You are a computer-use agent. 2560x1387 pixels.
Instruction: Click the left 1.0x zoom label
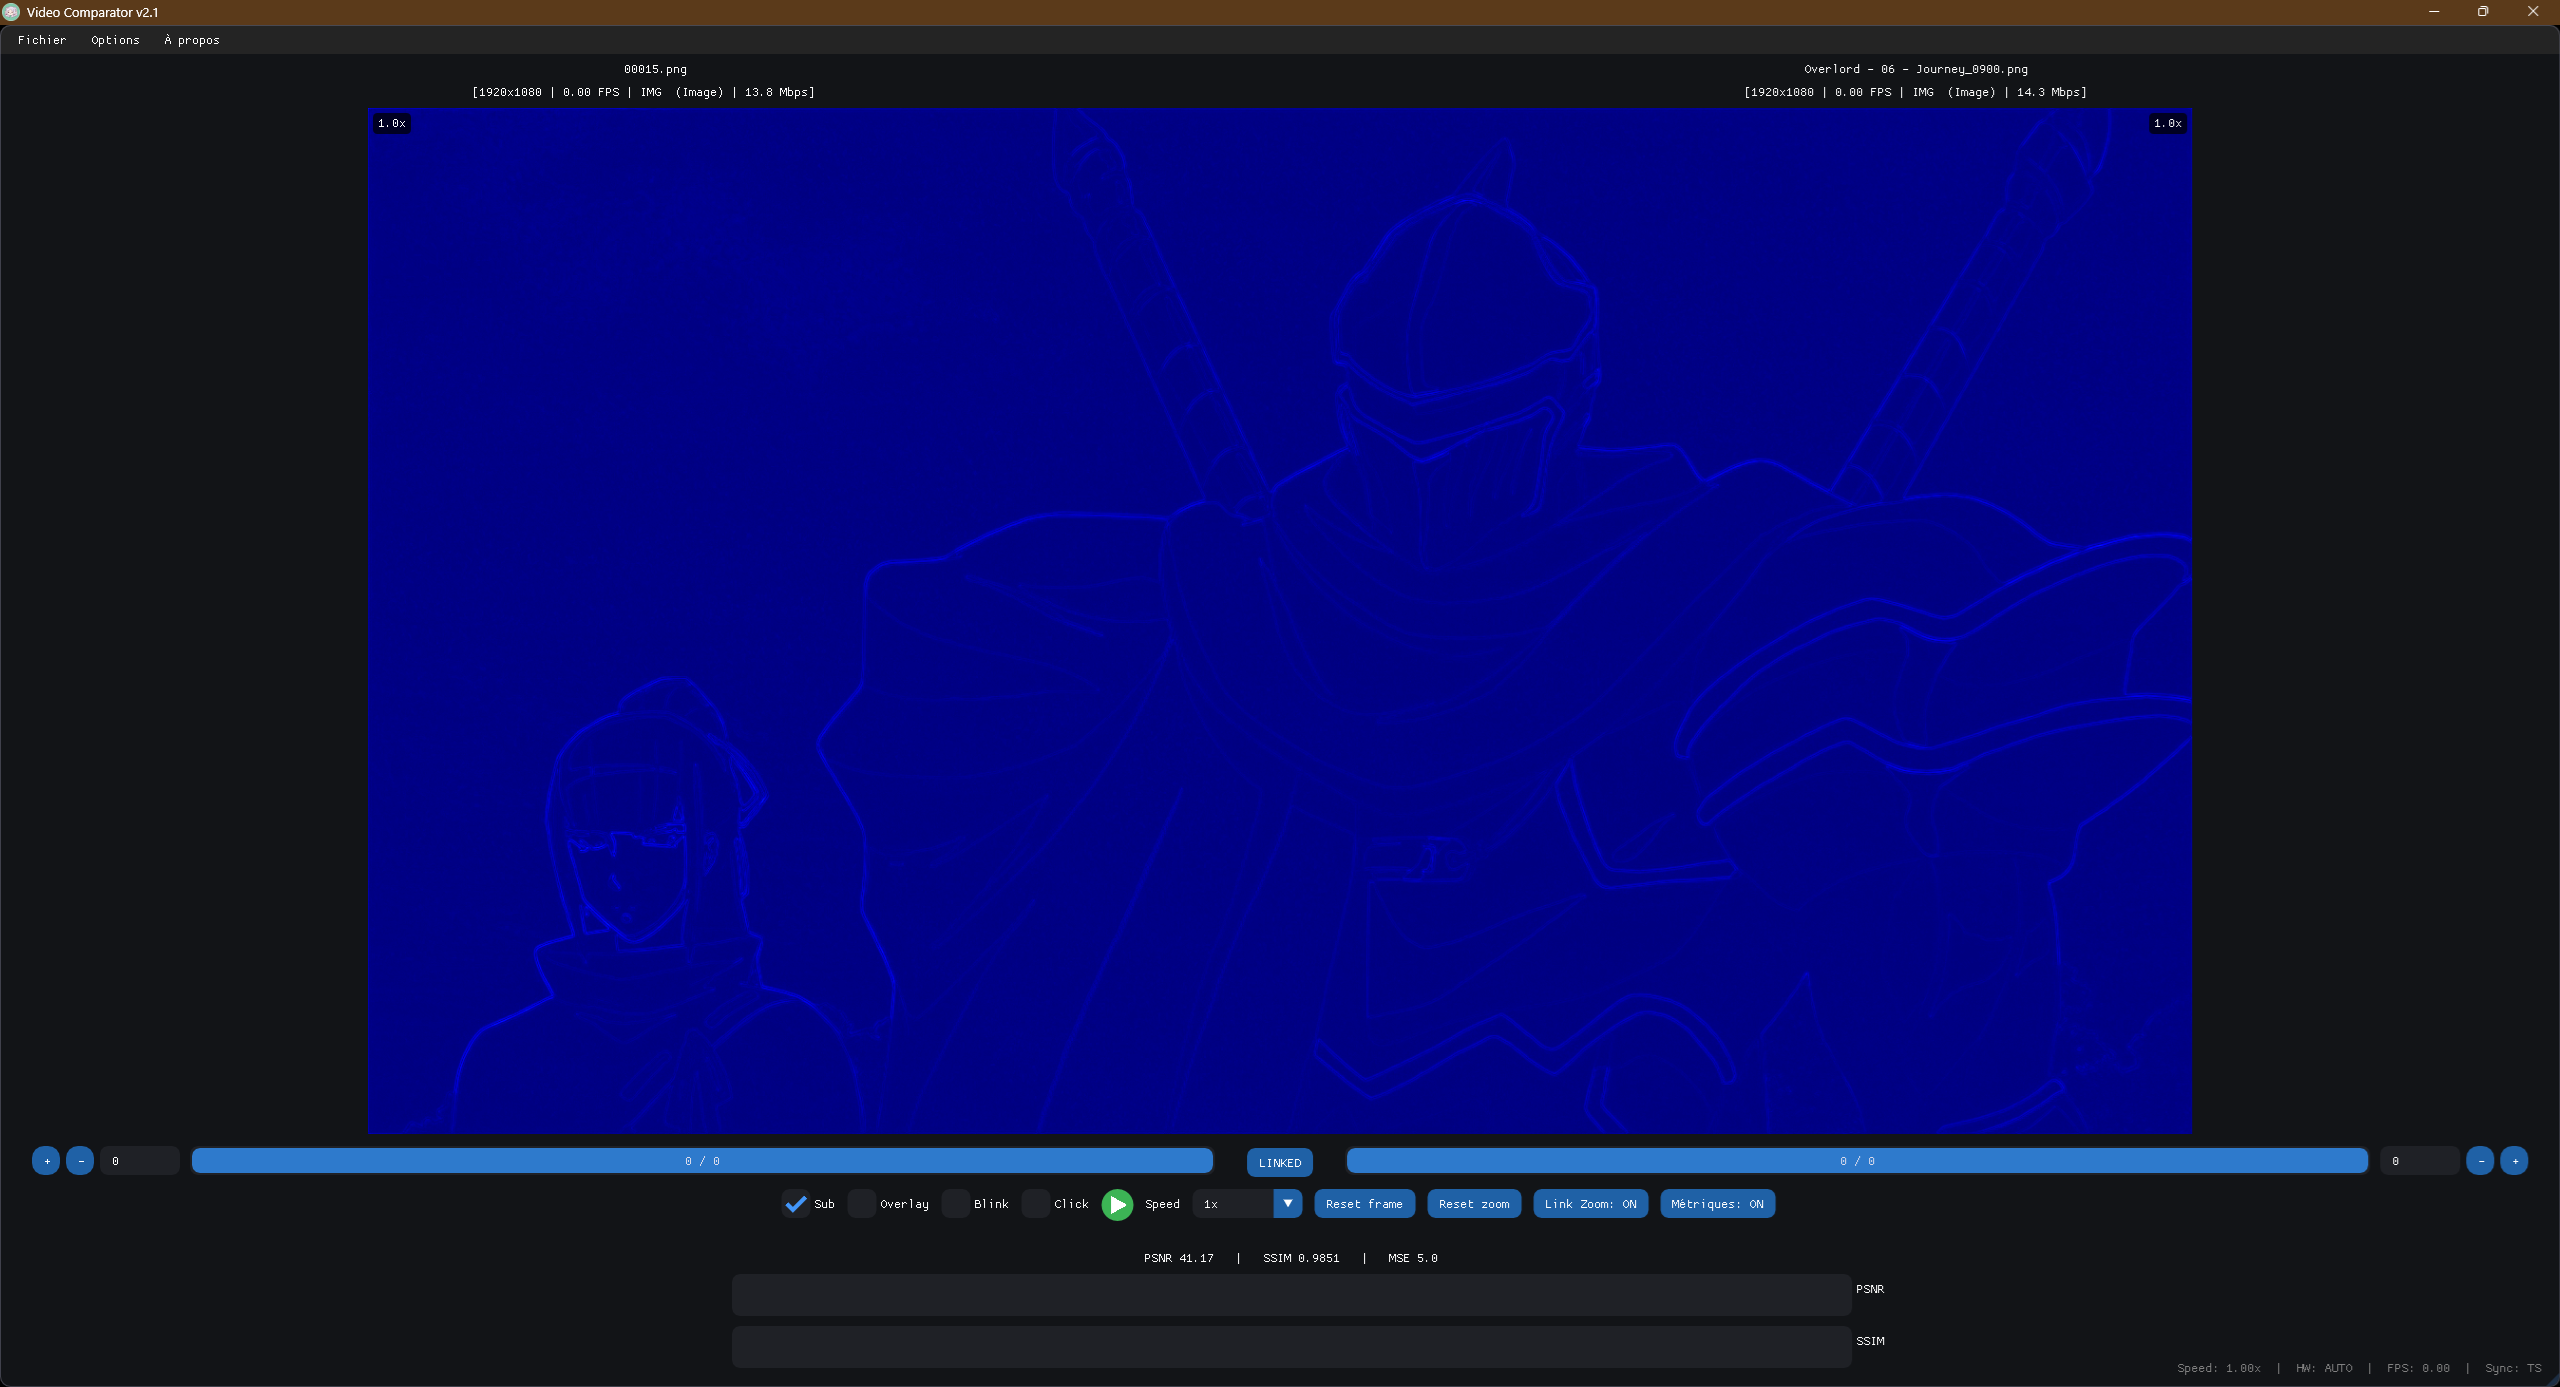392,123
